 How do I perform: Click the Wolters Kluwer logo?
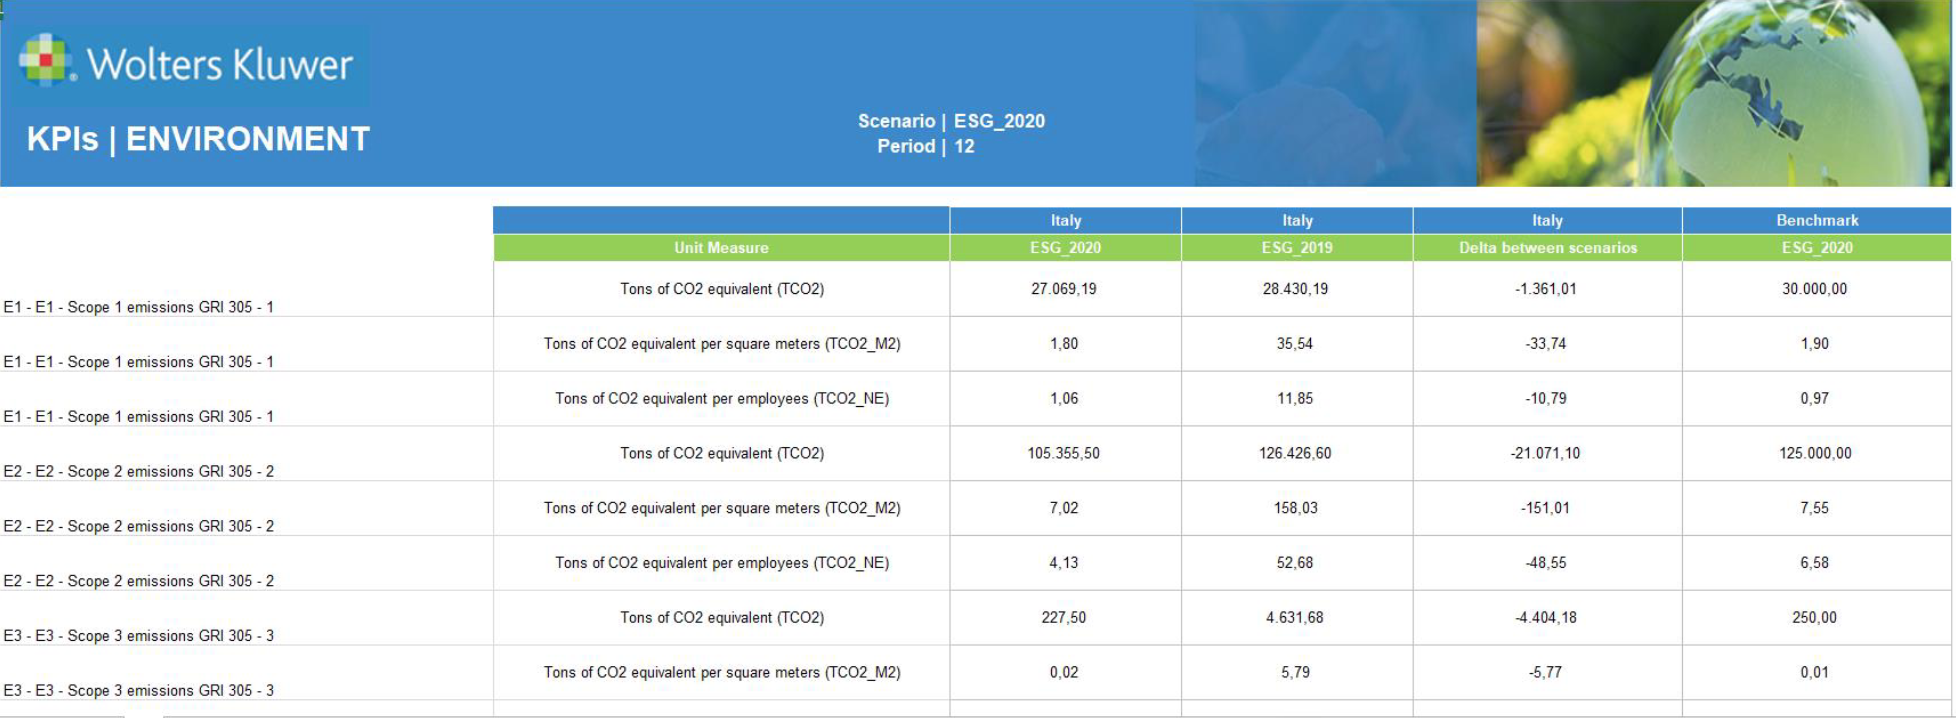pos(187,64)
